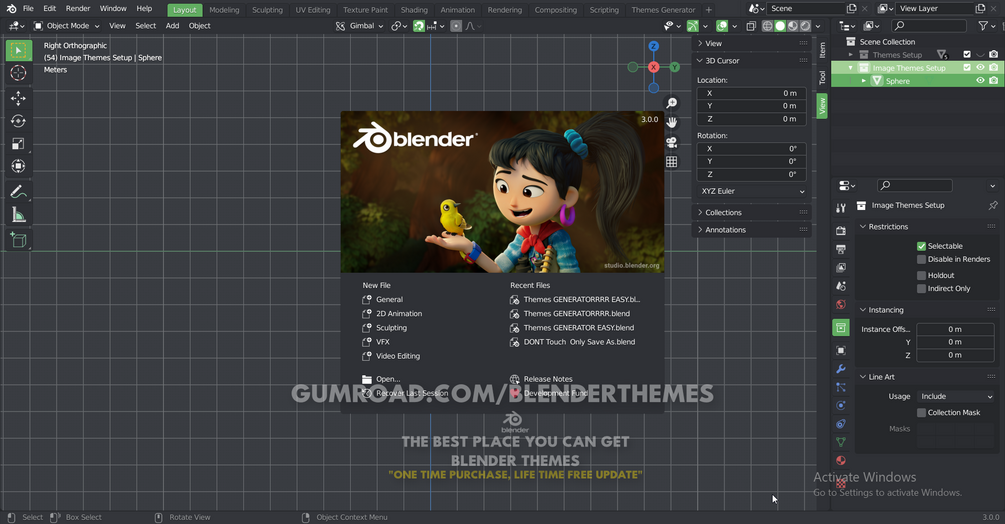
Task: Switch to the Shading workspace tab
Action: click(414, 10)
